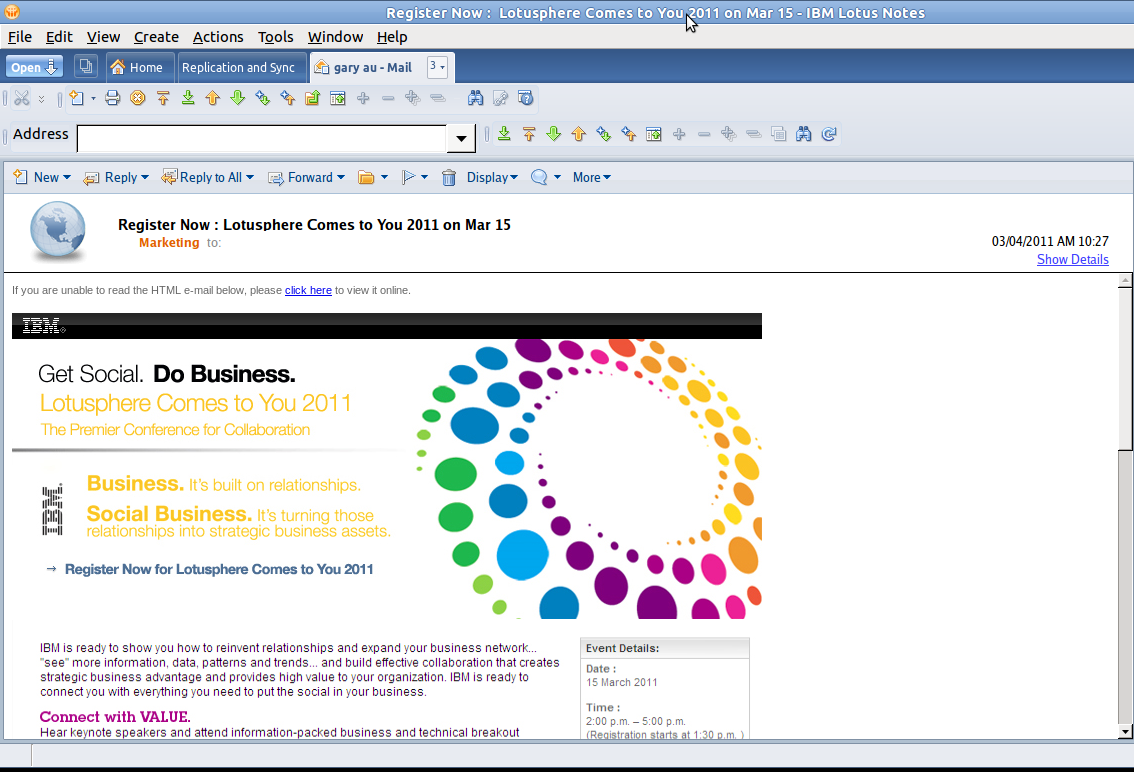Screen dimensions: 1134x772
Task: Open the tab count dropdown showing 3
Action: [438, 67]
